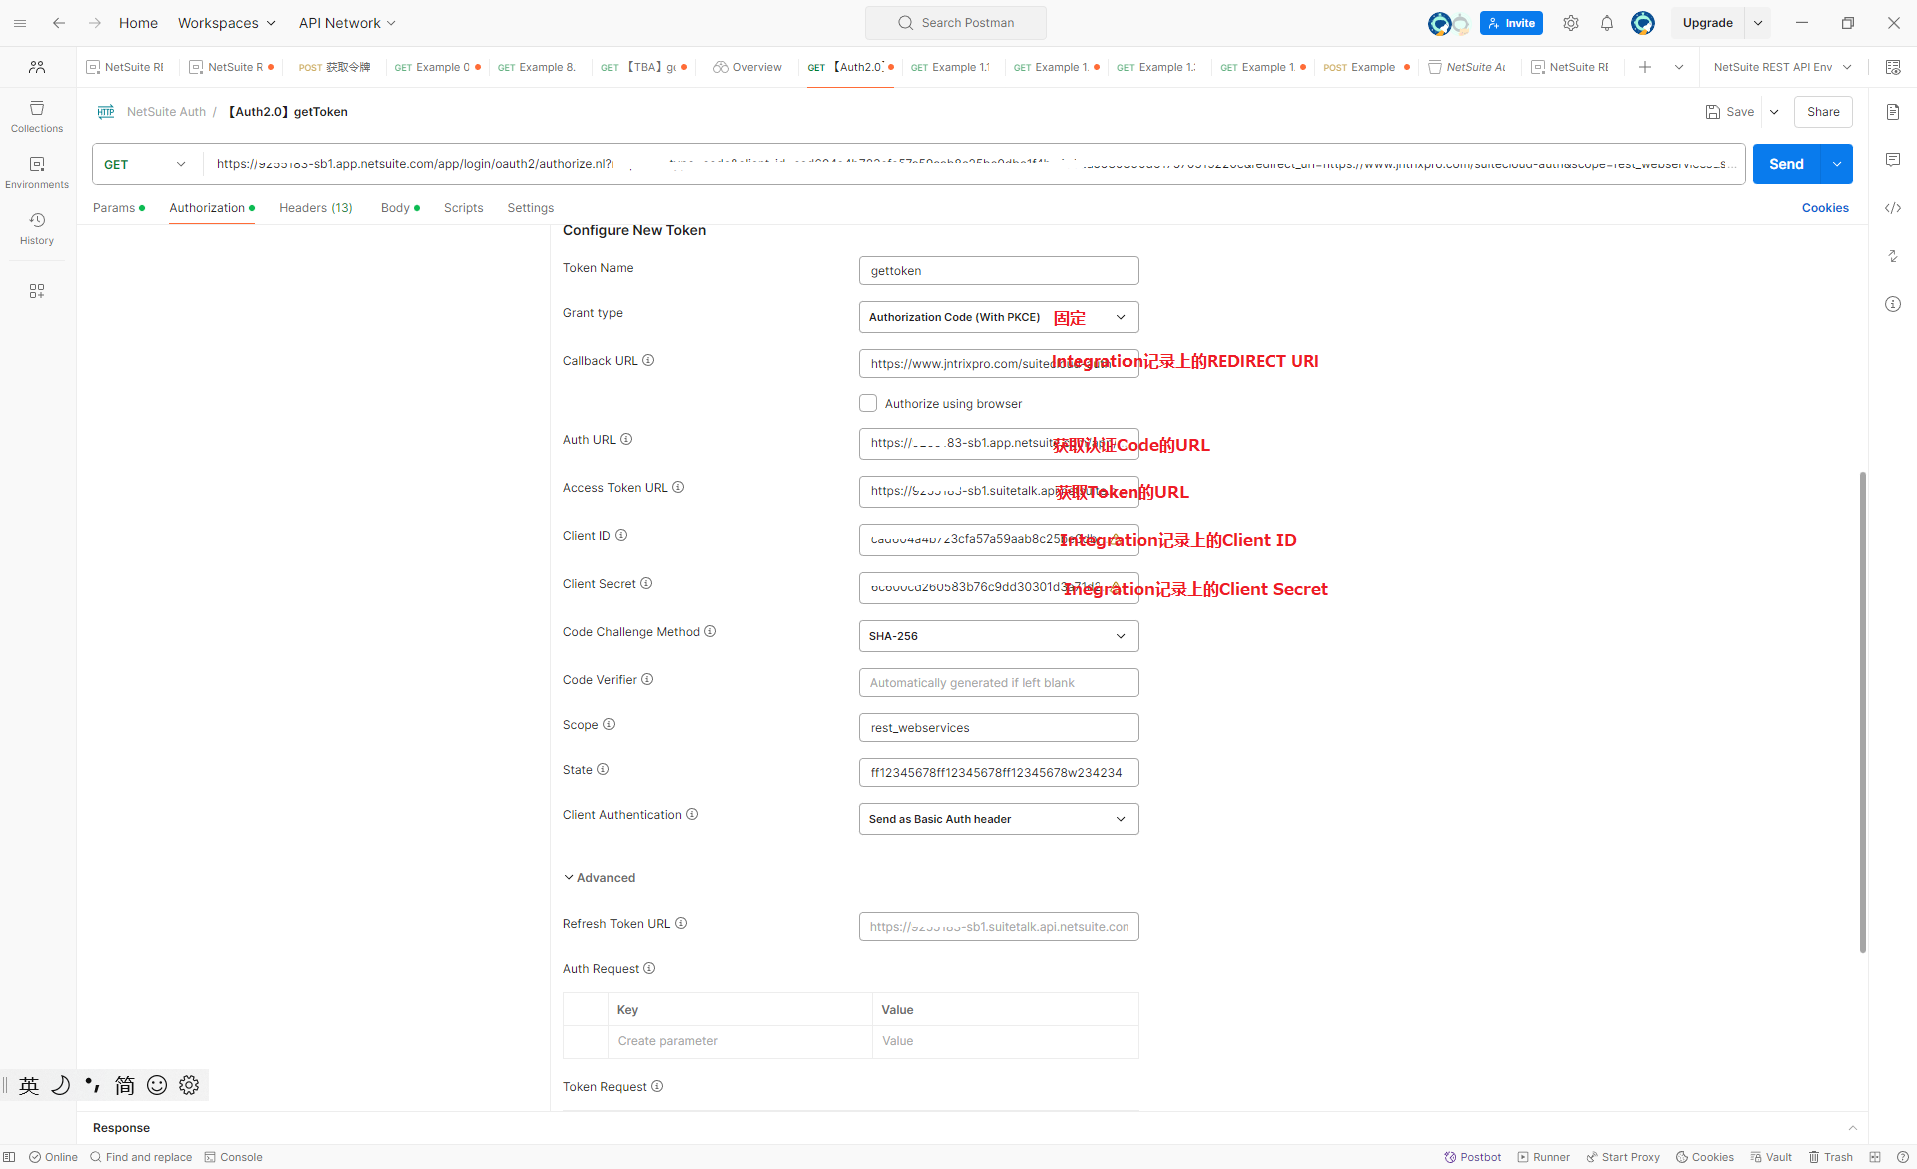Open the Grant type dropdown

998,317
